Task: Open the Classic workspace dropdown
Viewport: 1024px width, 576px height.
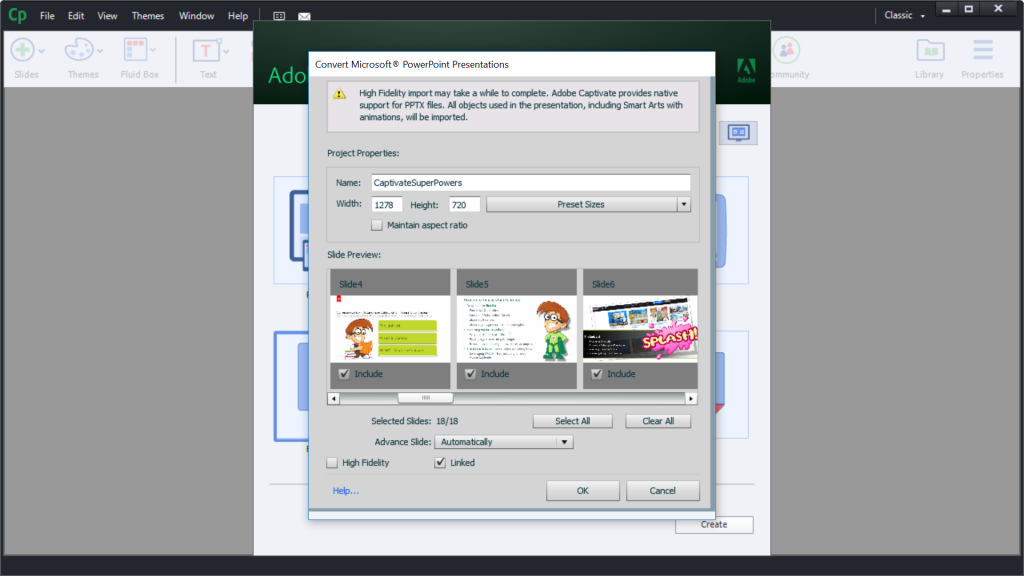Action: pos(901,15)
